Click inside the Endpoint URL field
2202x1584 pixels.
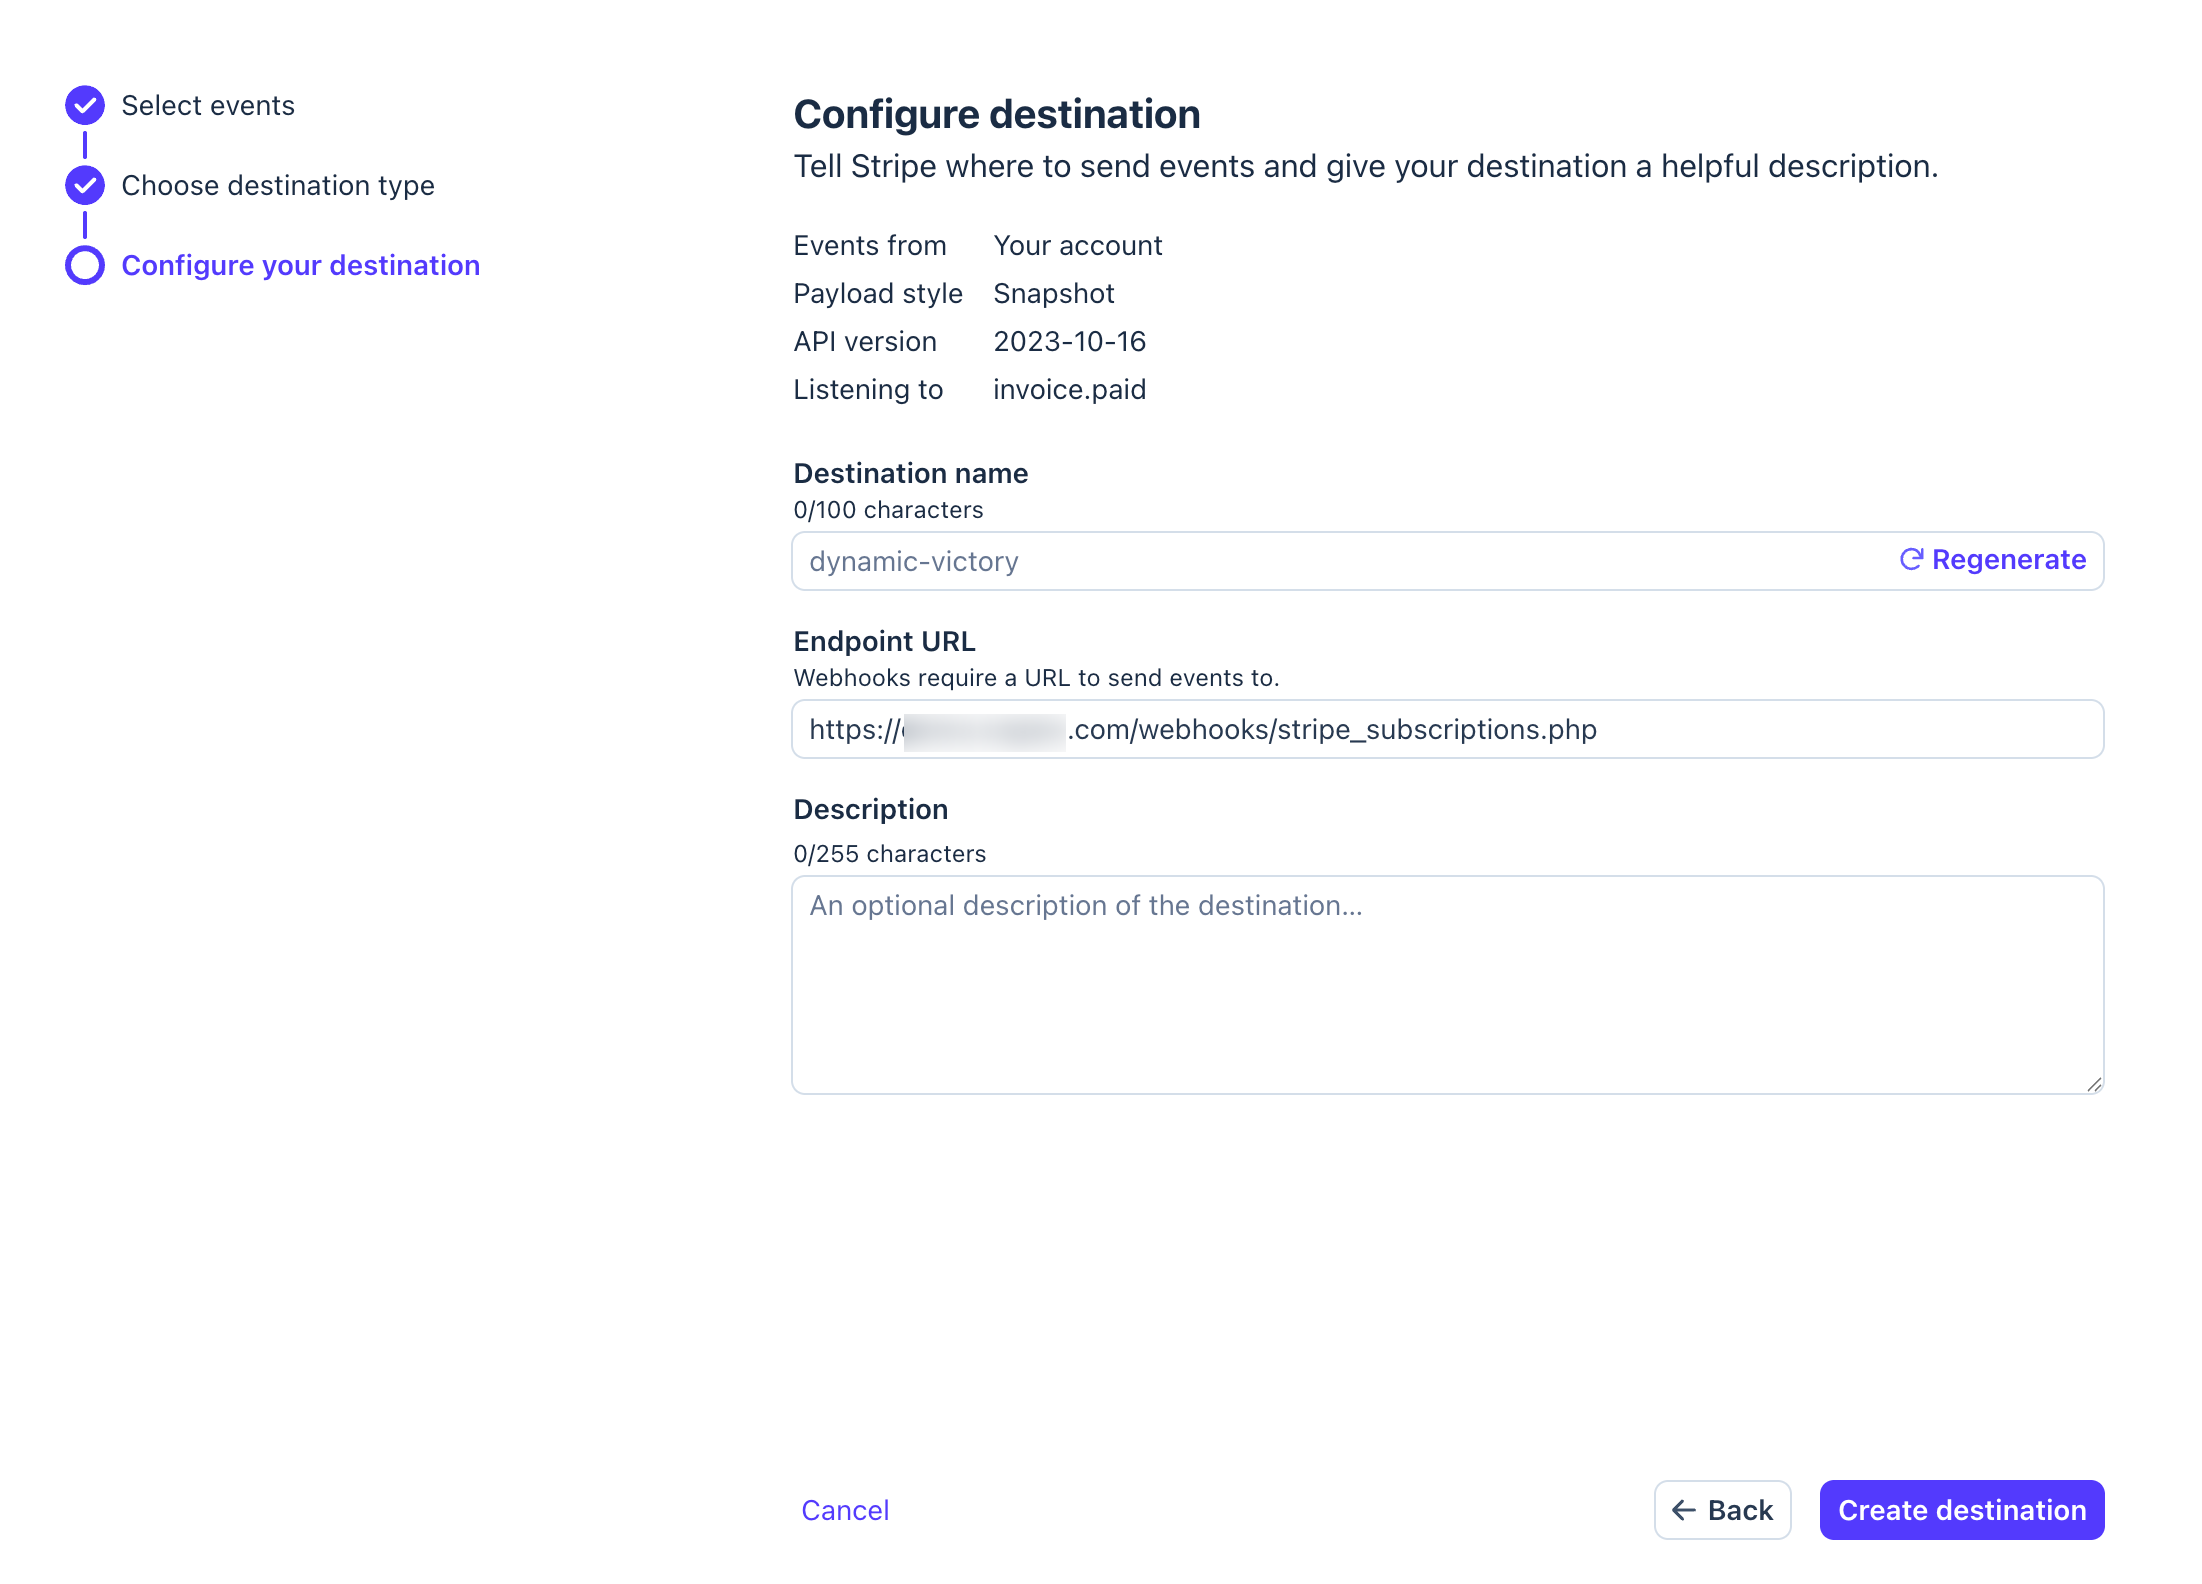coord(1448,729)
